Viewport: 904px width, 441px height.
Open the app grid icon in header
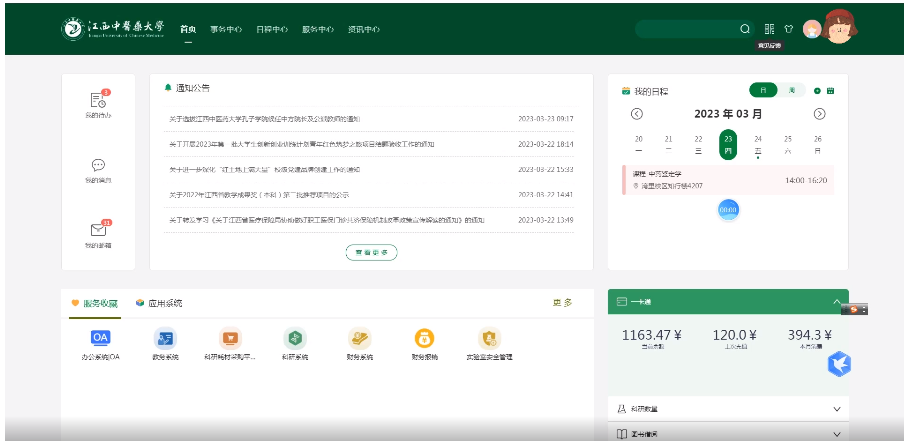point(769,29)
